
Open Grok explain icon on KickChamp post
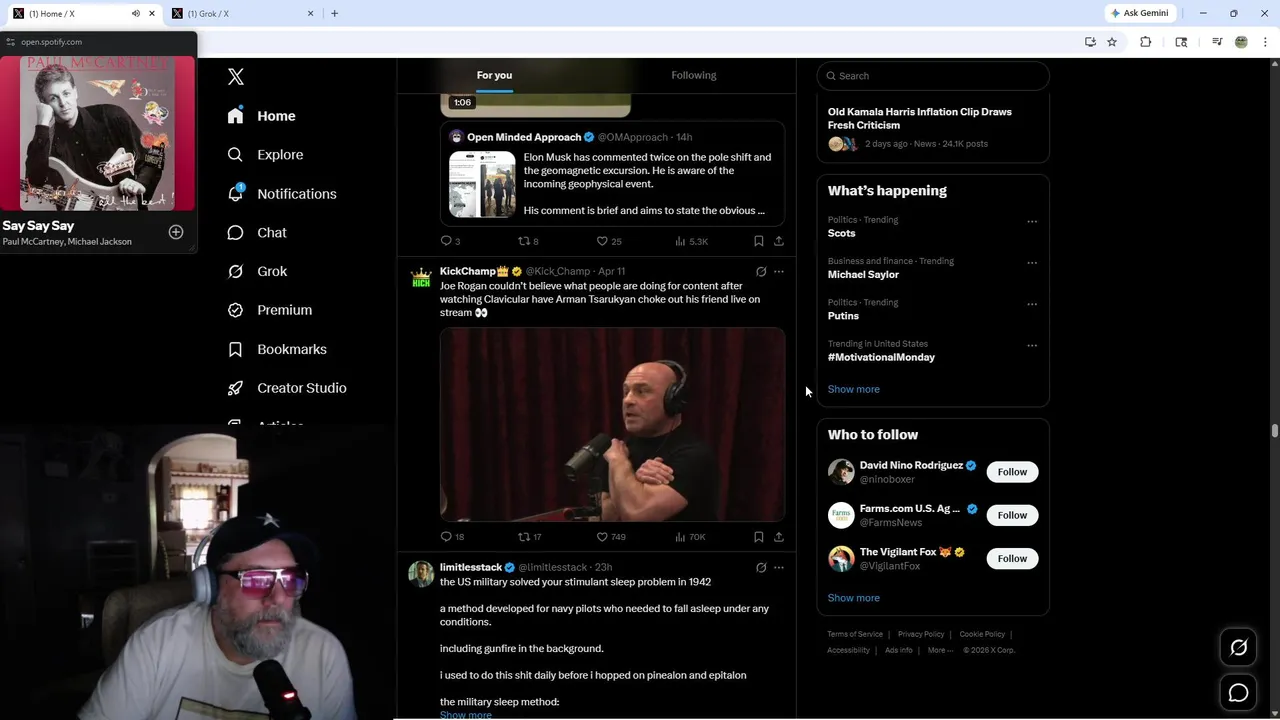click(761, 272)
